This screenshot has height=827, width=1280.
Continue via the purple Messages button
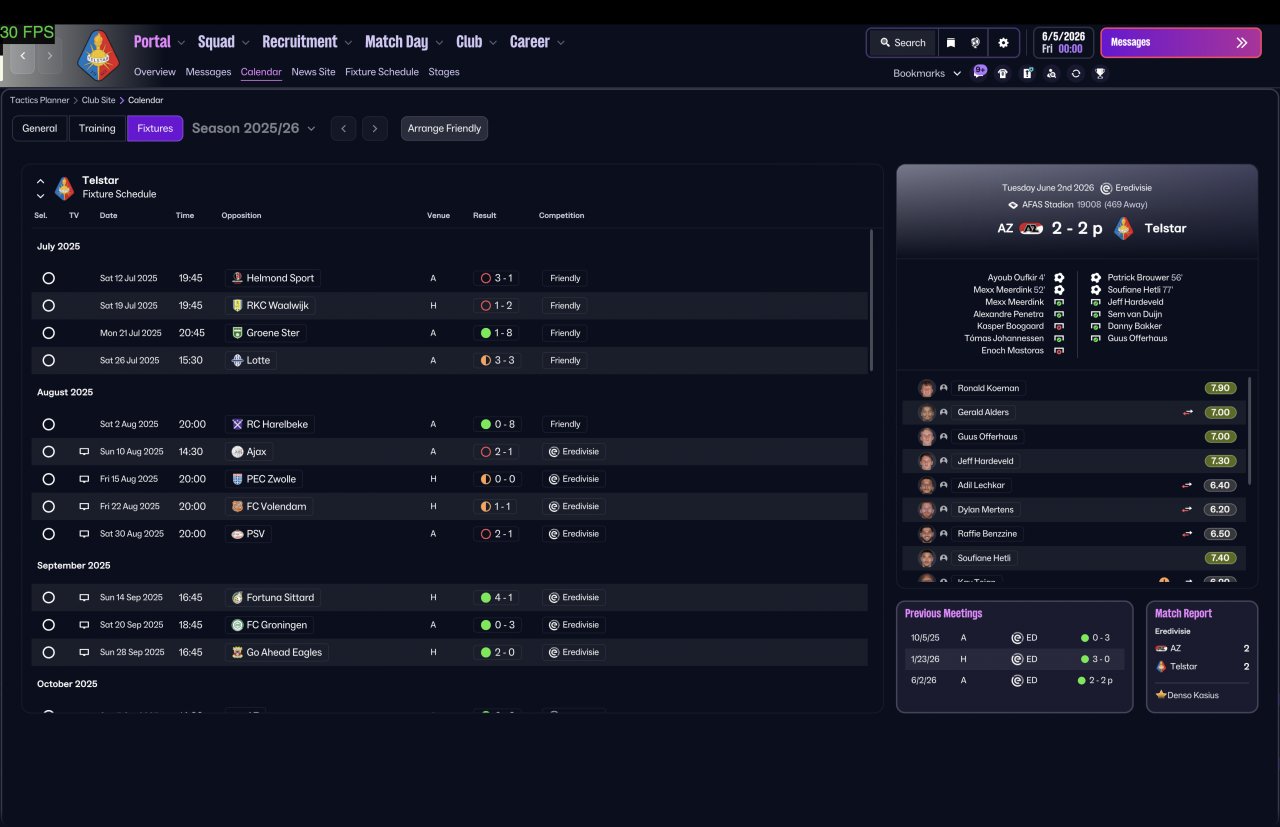tap(1180, 43)
